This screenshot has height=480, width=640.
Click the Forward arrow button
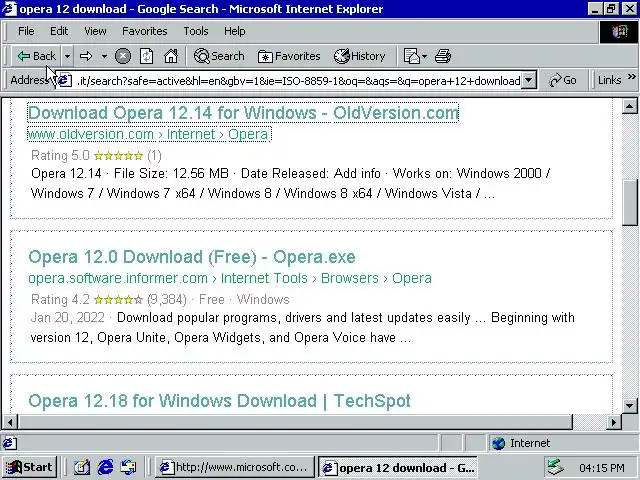(x=86, y=56)
